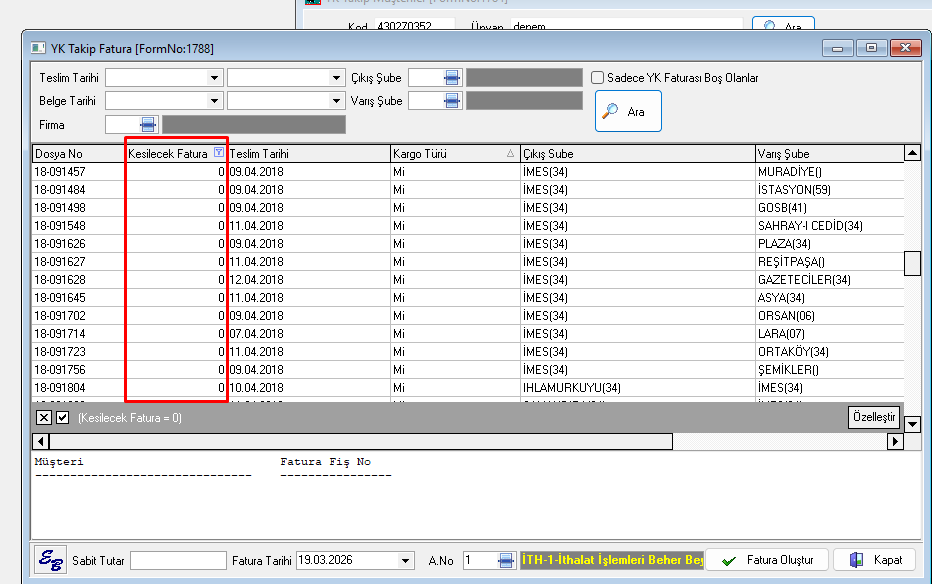The width and height of the screenshot is (932, 584).
Task: Enable Sadece YK Faturası Boş Olanlar checkbox
Action: 598,77
